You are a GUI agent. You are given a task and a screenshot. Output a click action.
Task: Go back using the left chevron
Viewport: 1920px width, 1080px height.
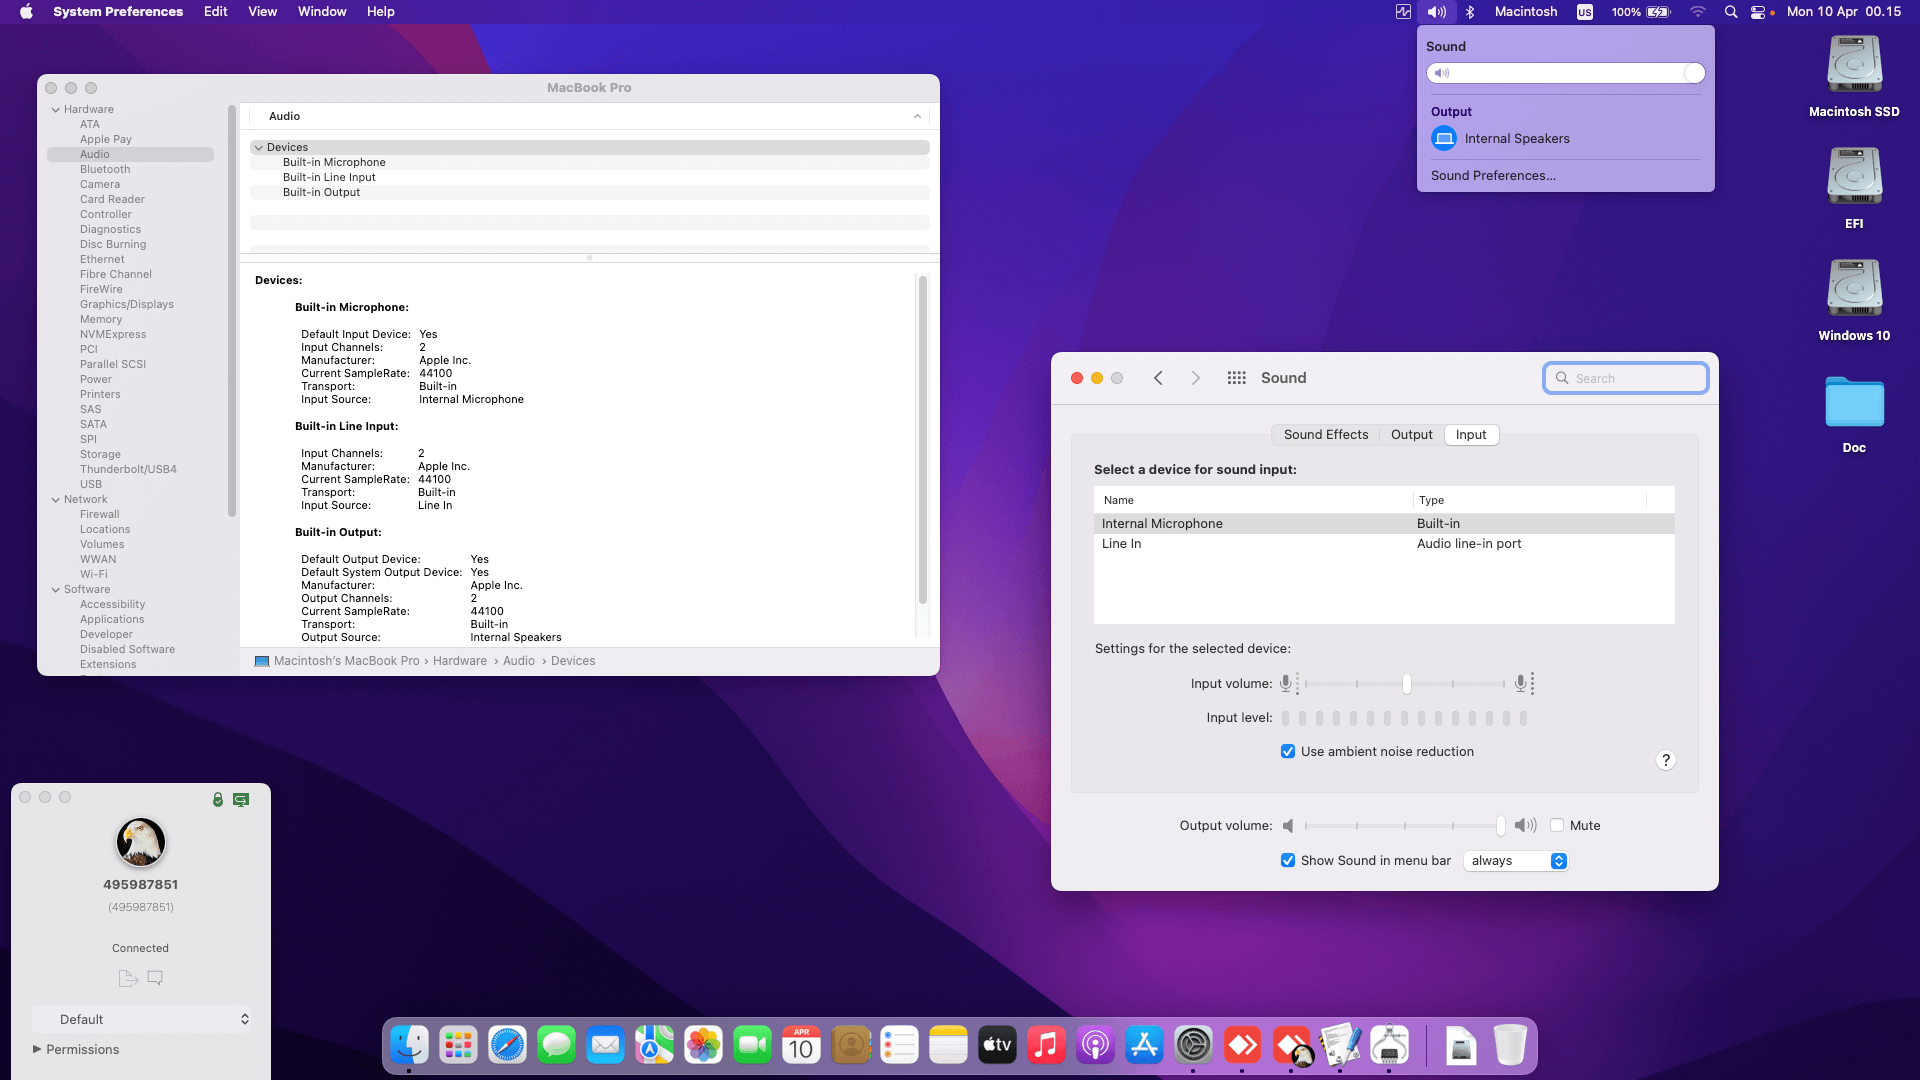[x=1158, y=378]
